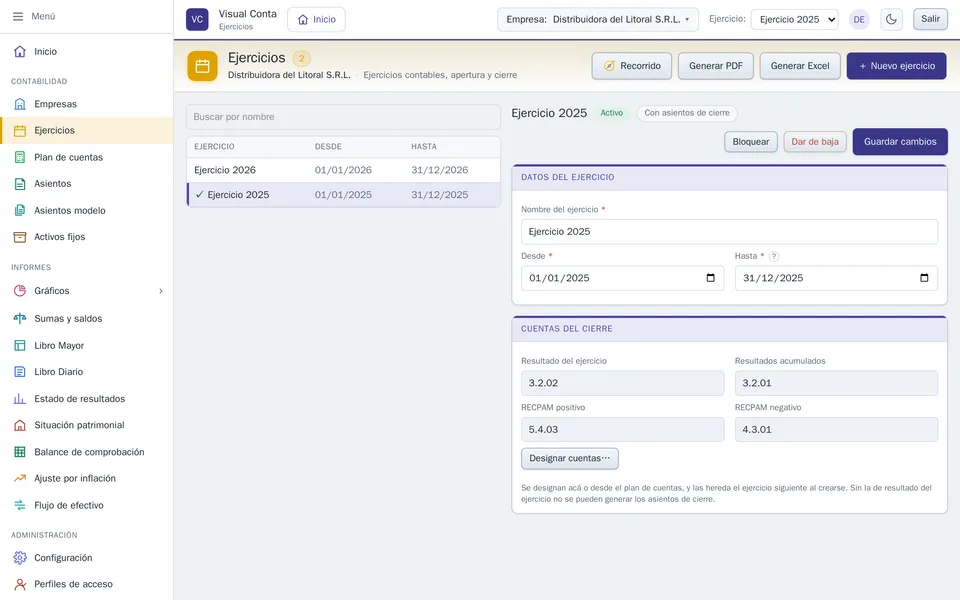Click the Ajuste por inflación trend icon
Viewport: 960px width, 600px height.
[20, 478]
